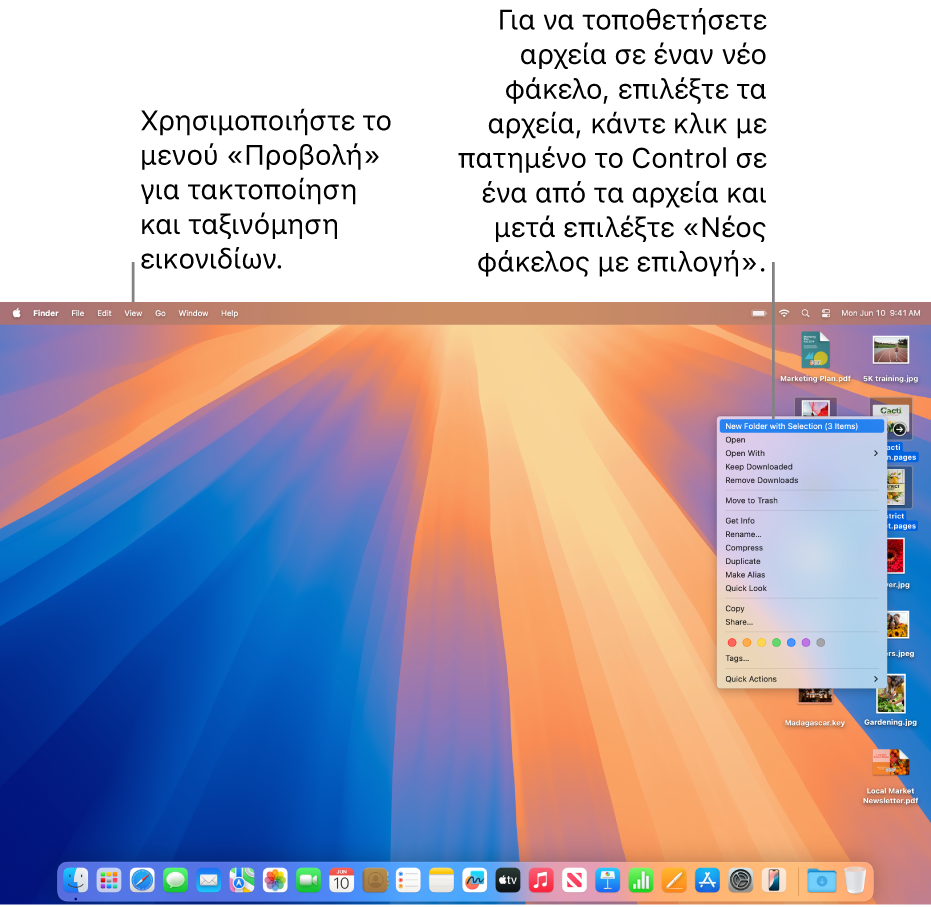Open Launchpad in the Dock
Screen dimensions: 931x907
109,880
